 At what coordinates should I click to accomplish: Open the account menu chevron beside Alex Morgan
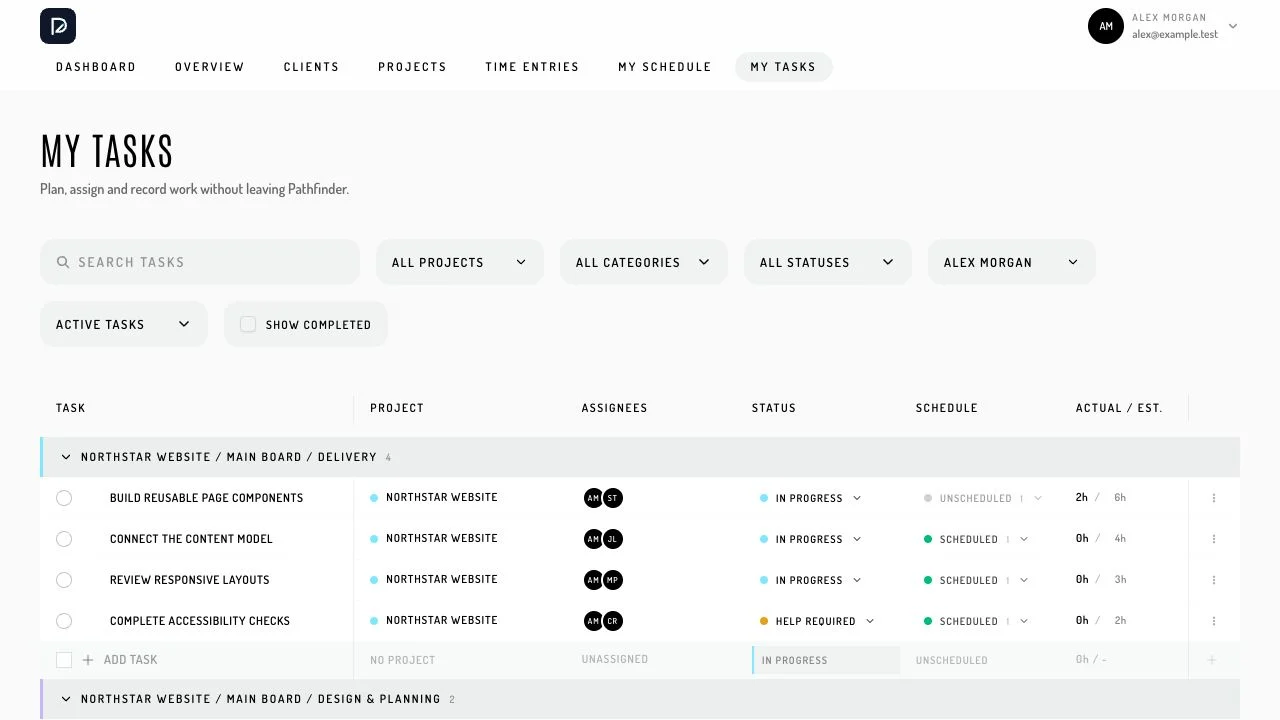[1233, 27]
